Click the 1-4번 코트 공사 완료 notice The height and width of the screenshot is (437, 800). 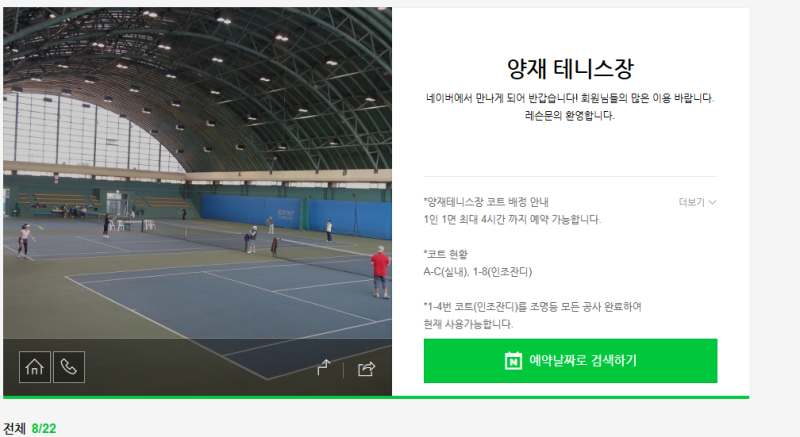coord(532,315)
